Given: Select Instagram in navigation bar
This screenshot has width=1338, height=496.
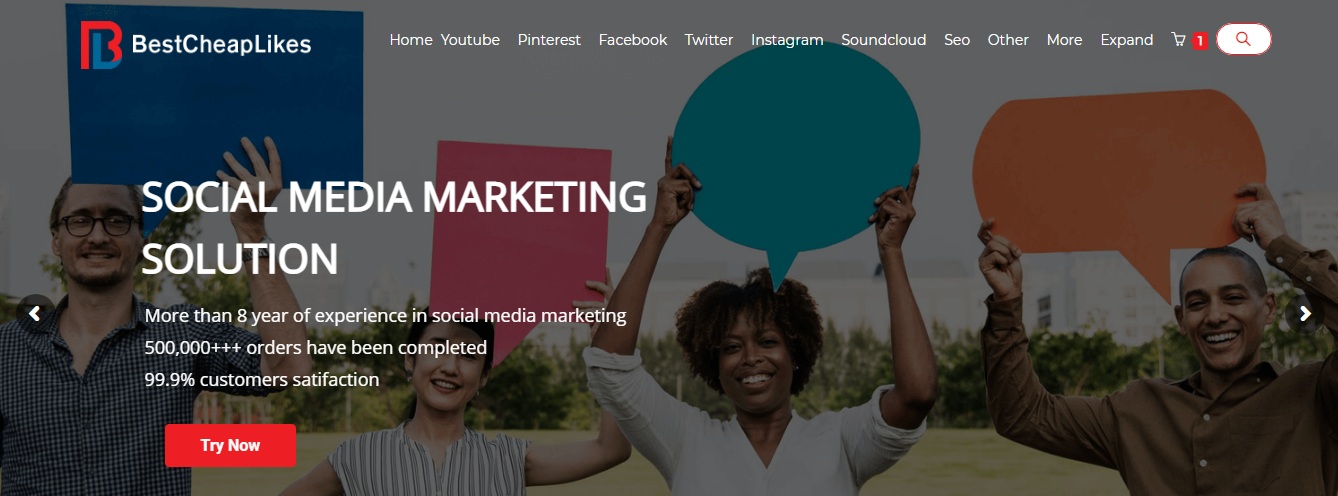Looking at the screenshot, I should coord(787,40).
